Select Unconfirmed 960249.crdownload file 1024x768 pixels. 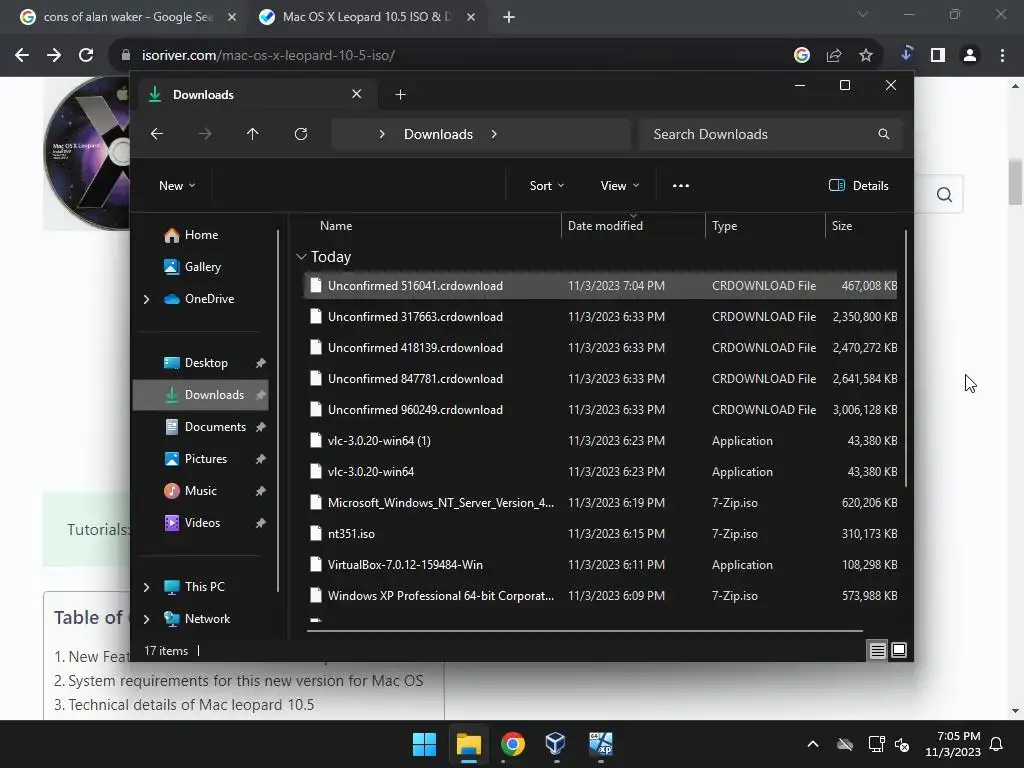600,410
